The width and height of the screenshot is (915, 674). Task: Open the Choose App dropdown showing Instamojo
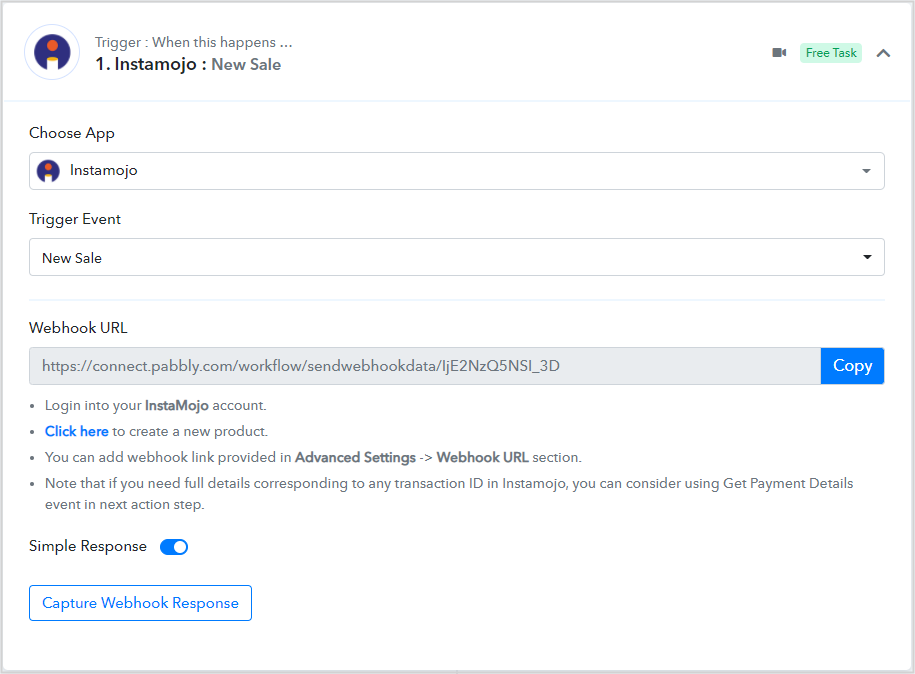point(457,171)
